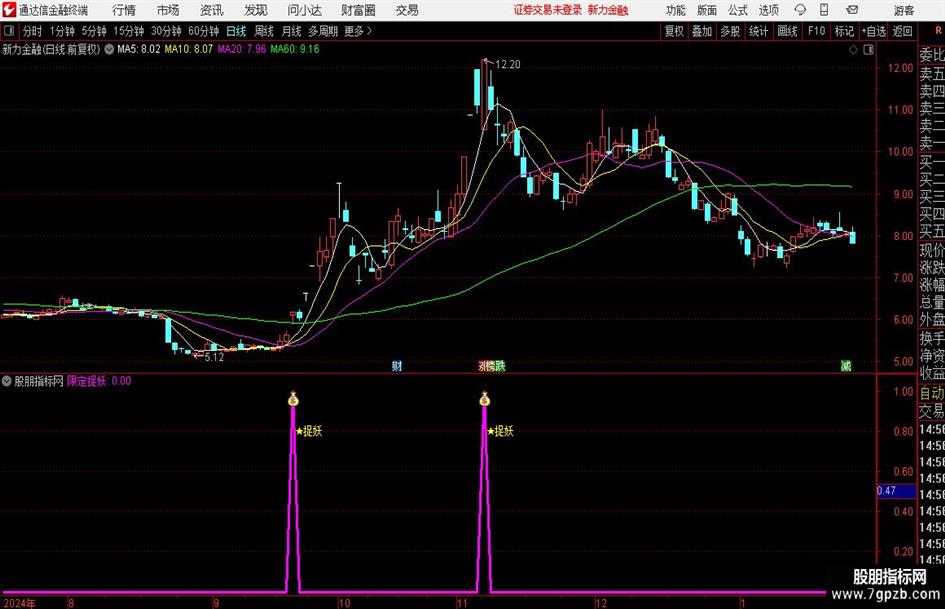Click the 5.12 low price label
The image size is (945, 609).
tap(214, 357)
